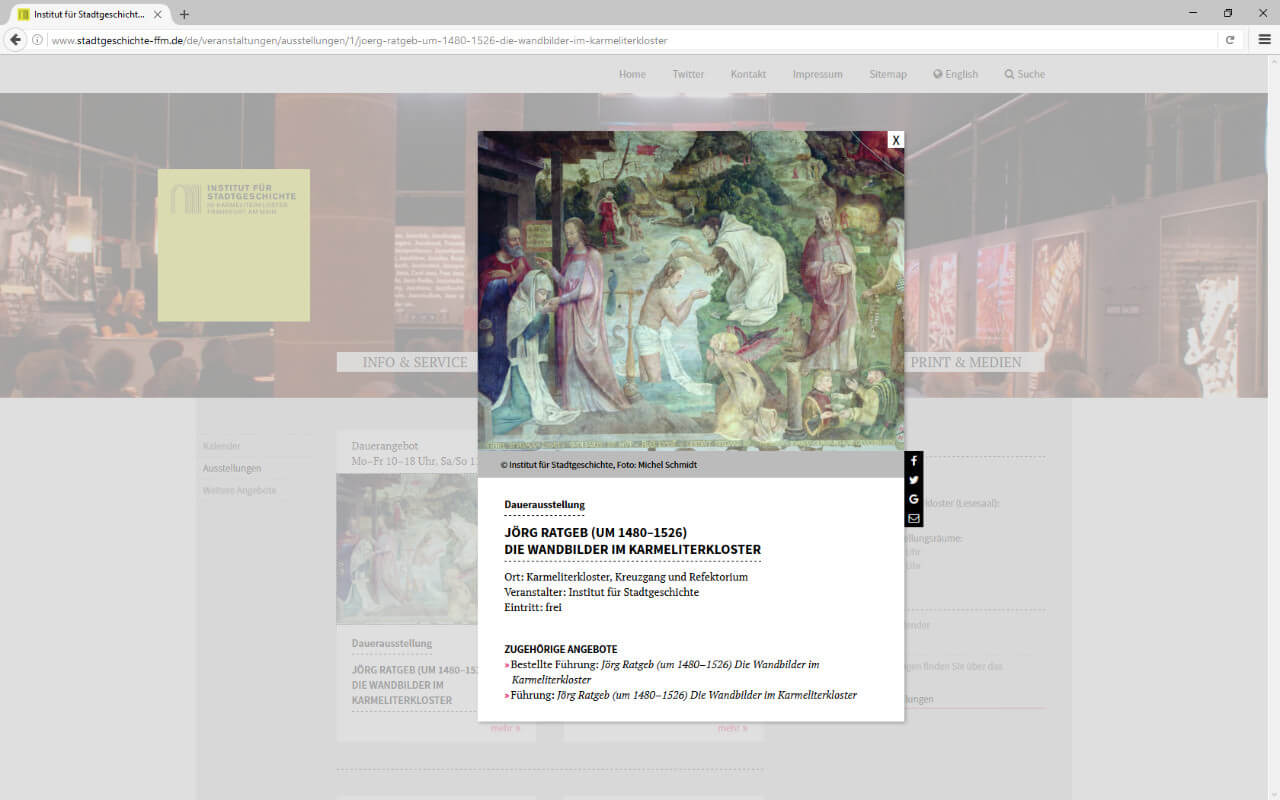Open the Impressum menu item
Viewport: 1280px width, 800px height.
coord(818,74)
